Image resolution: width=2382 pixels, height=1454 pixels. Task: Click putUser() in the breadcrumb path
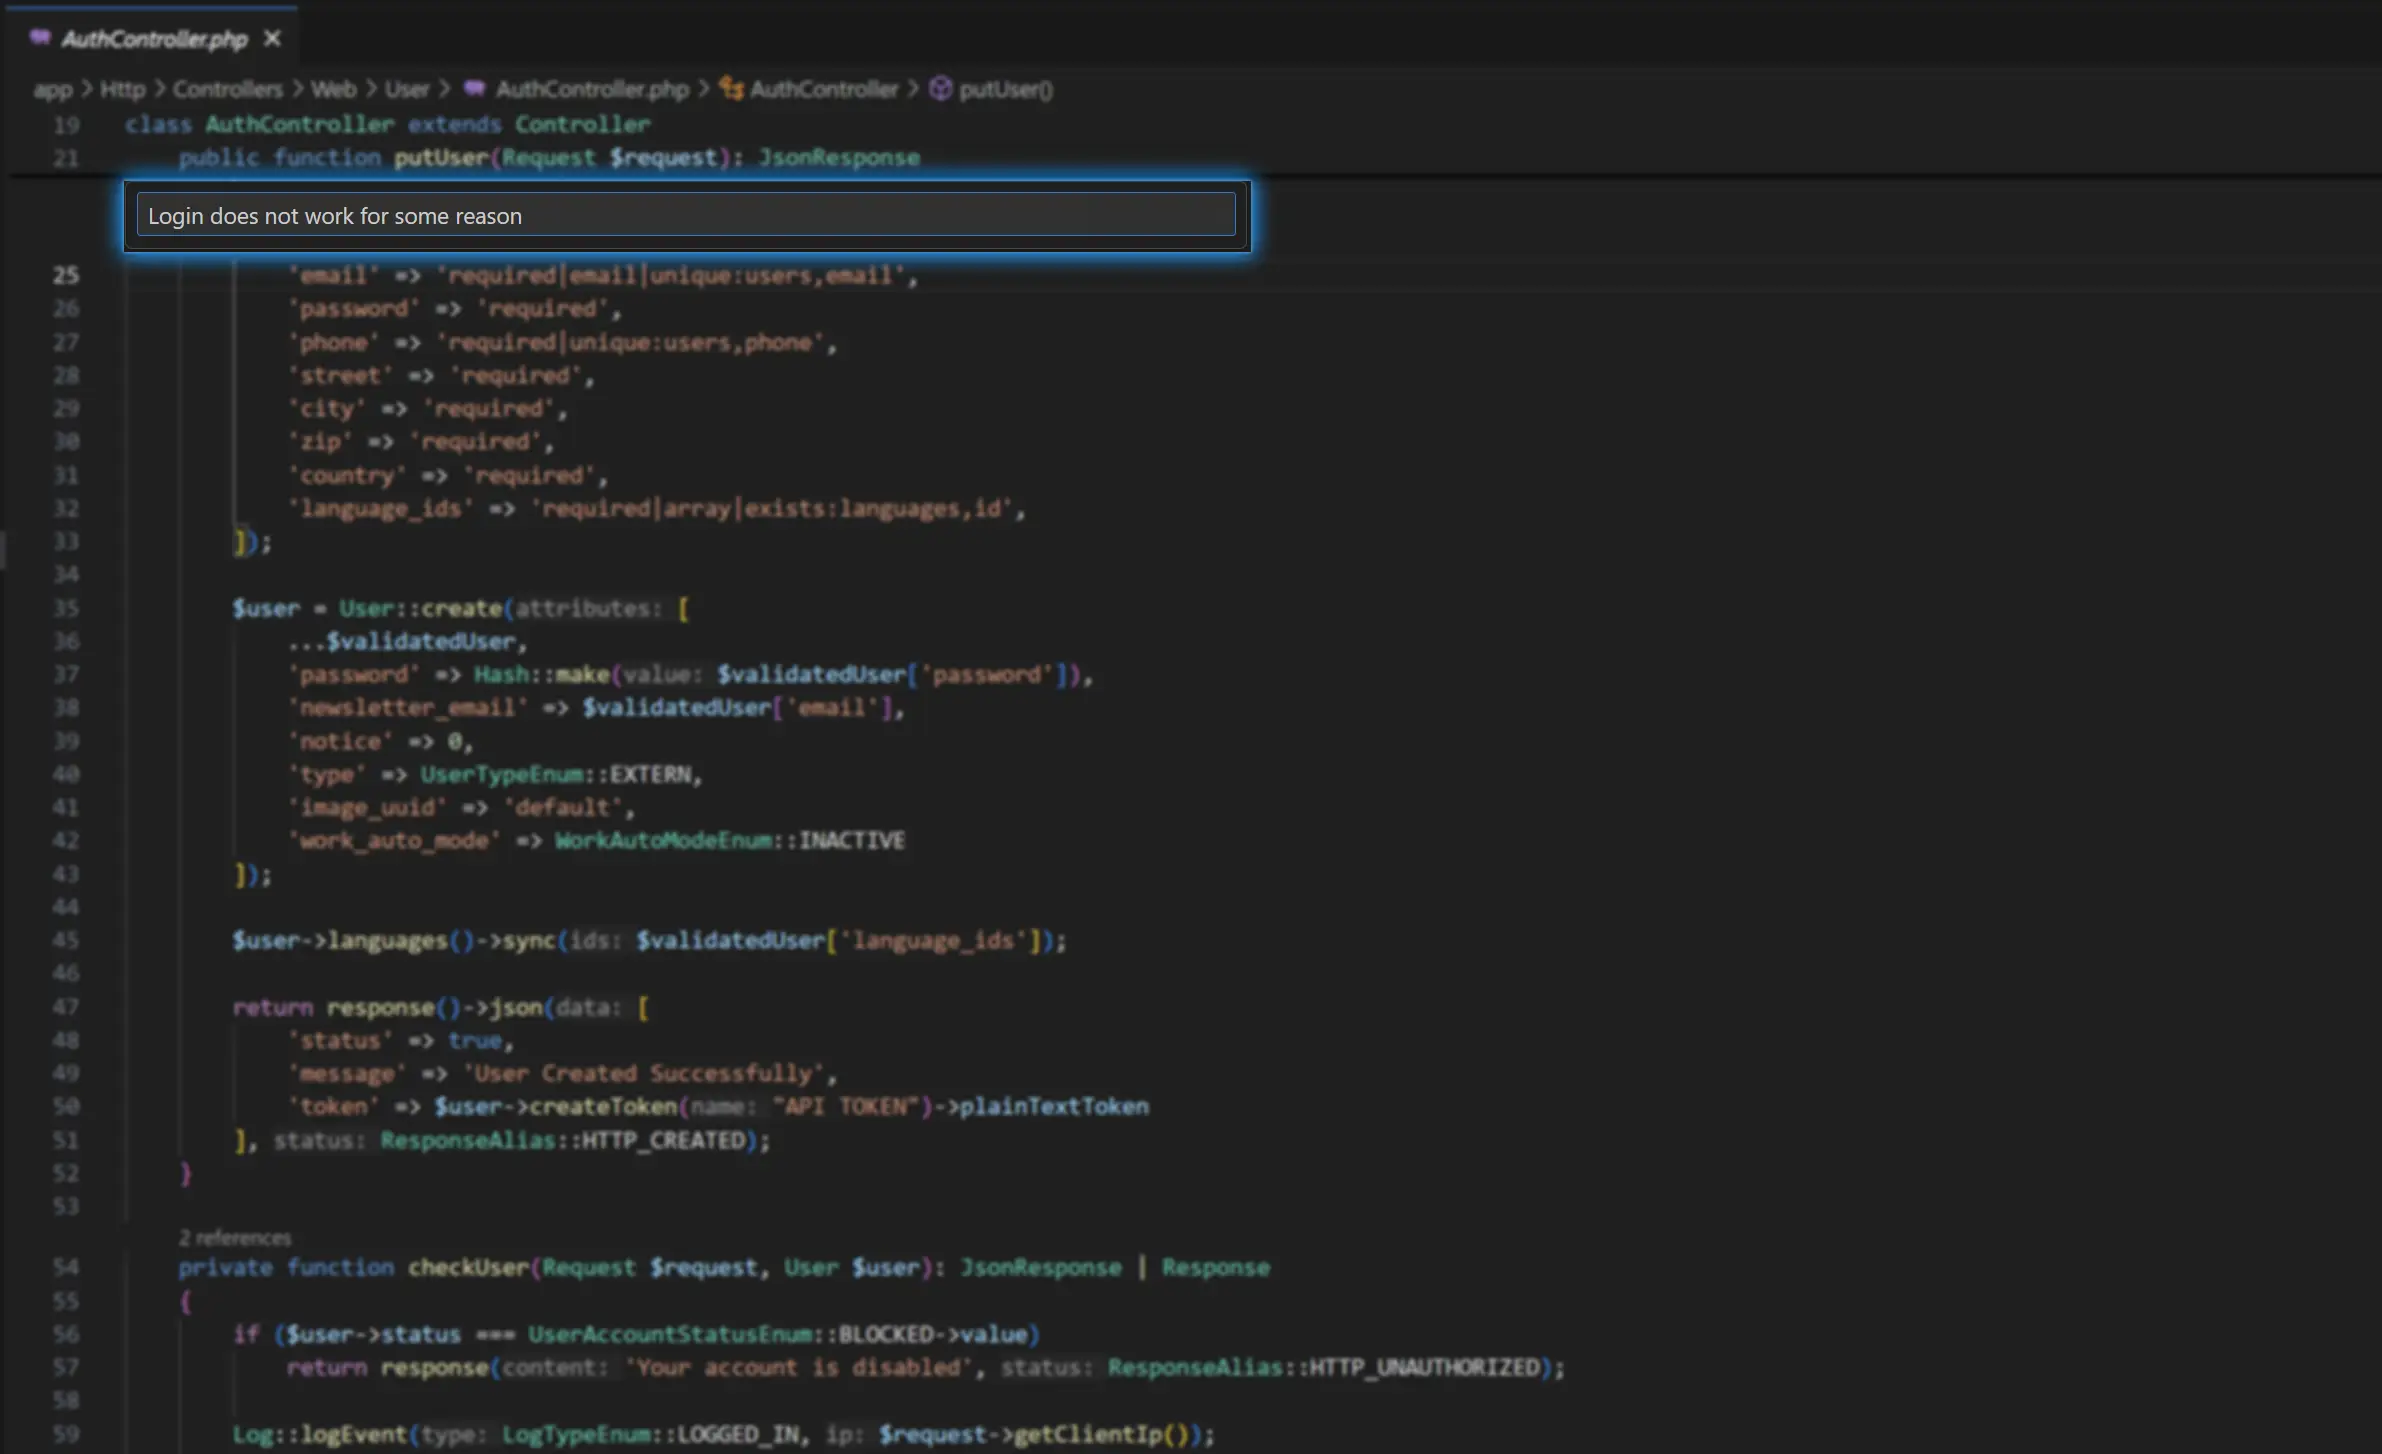pyautogui.click(x=1006, y=90)
